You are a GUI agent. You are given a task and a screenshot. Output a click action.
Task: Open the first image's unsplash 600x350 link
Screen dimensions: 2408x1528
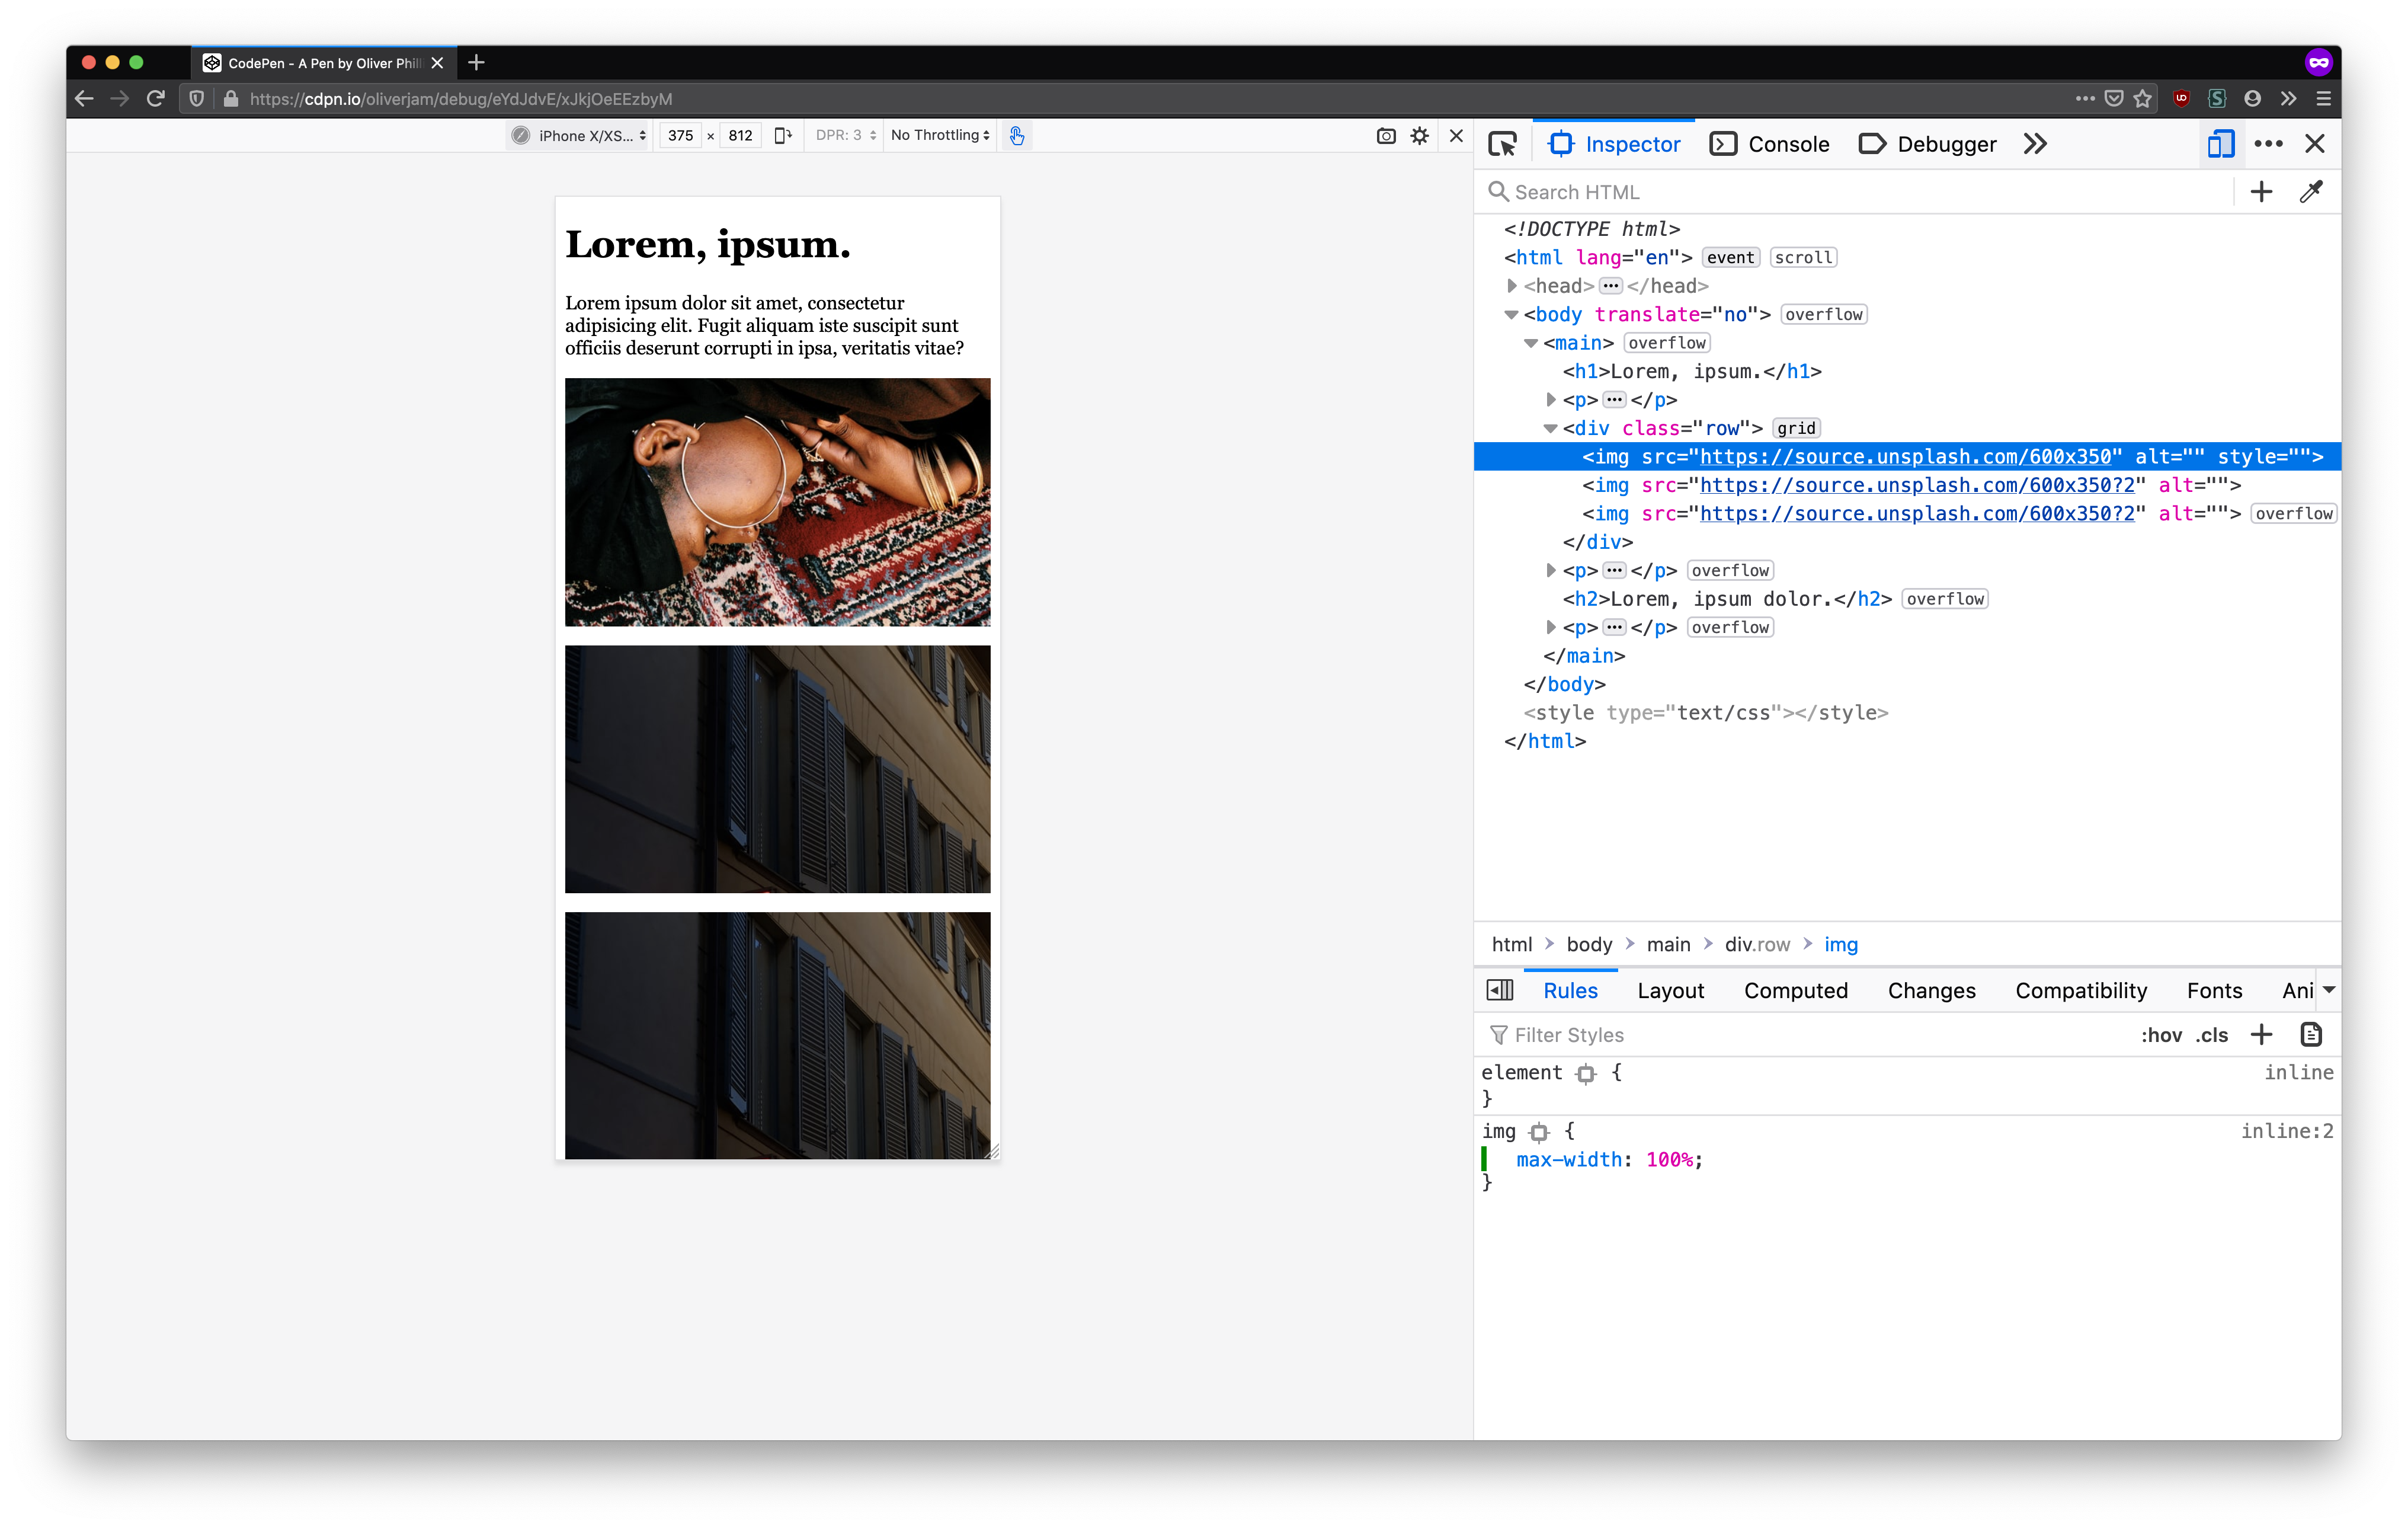(x=1905, y=457)
